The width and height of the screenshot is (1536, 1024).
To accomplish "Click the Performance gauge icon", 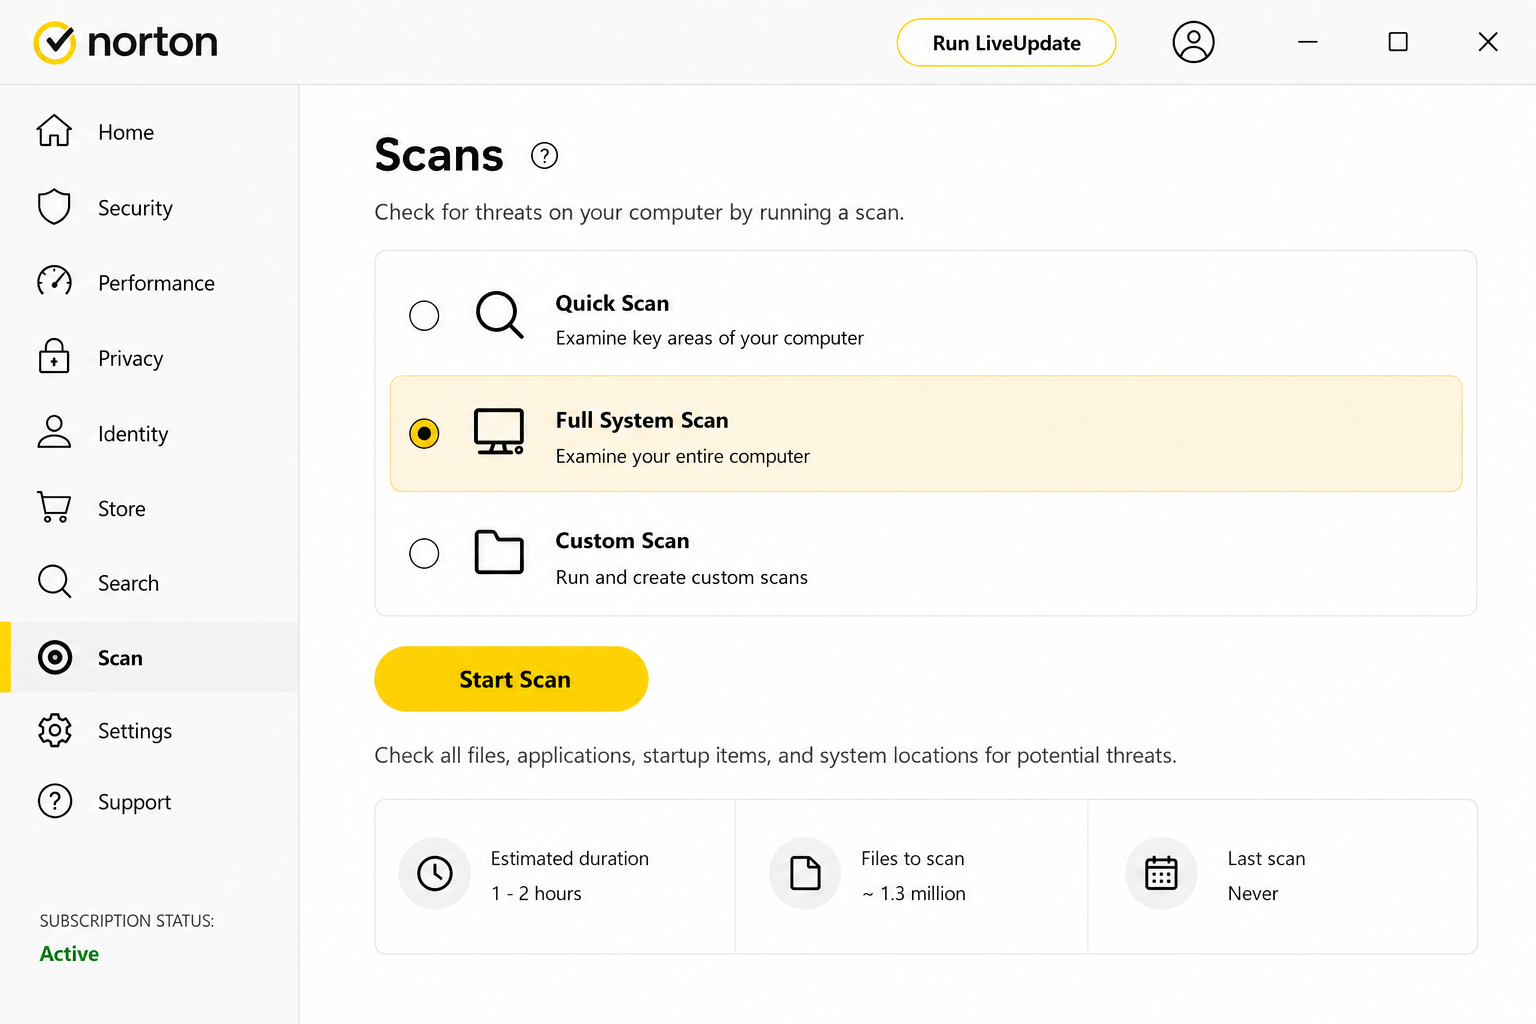I will 54,282.
